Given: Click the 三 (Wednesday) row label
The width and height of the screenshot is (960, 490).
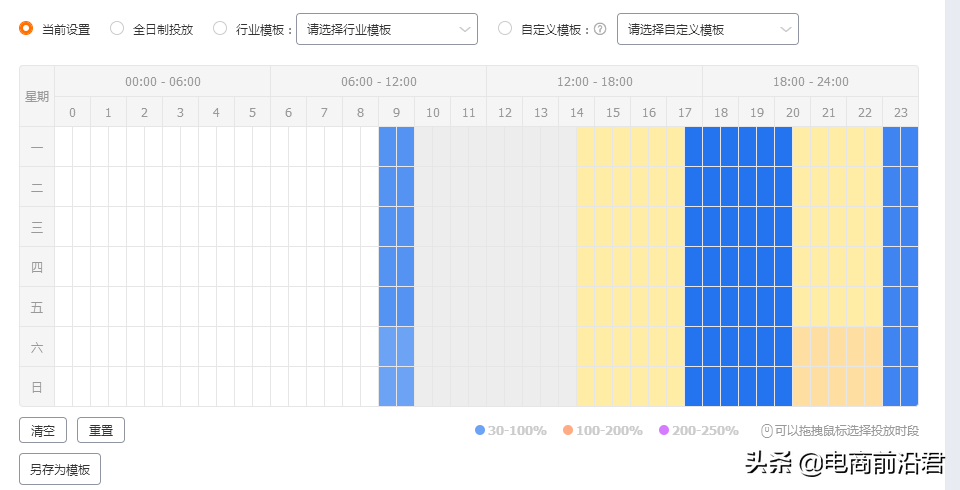Looking at the screenshot, I should (x=37, y=227).
